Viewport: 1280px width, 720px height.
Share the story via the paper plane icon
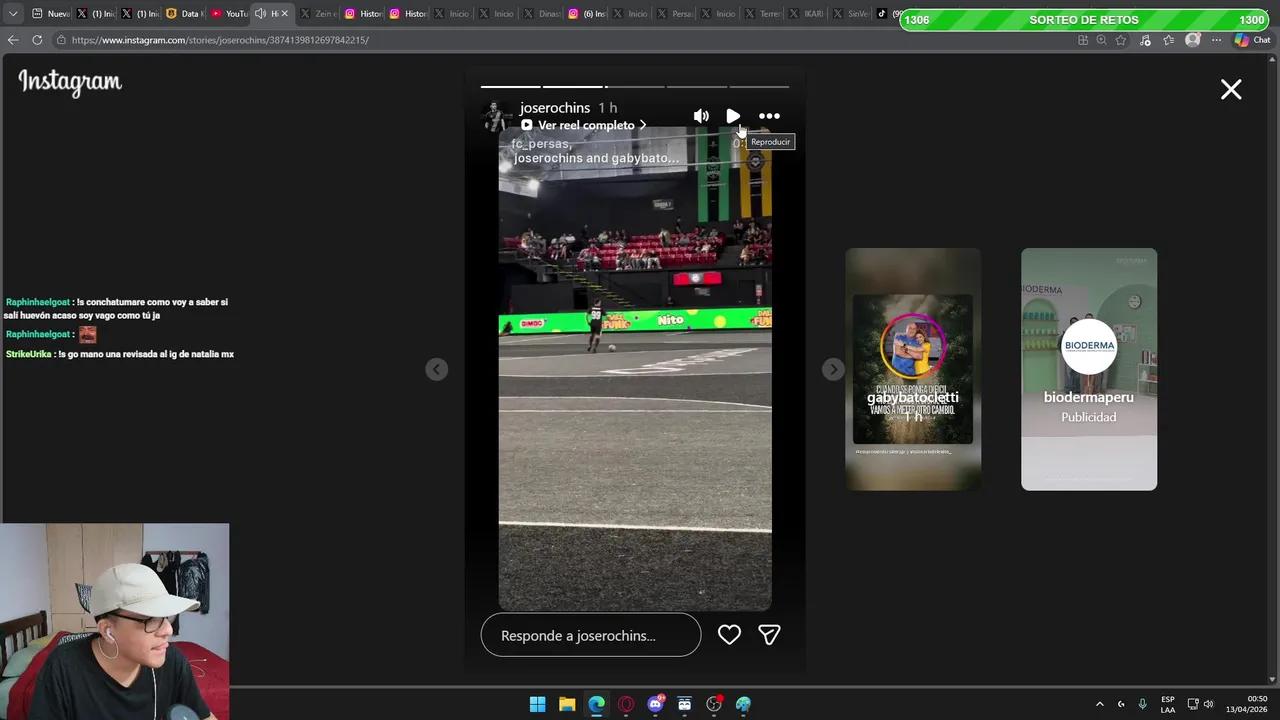(x=769, y=634)
